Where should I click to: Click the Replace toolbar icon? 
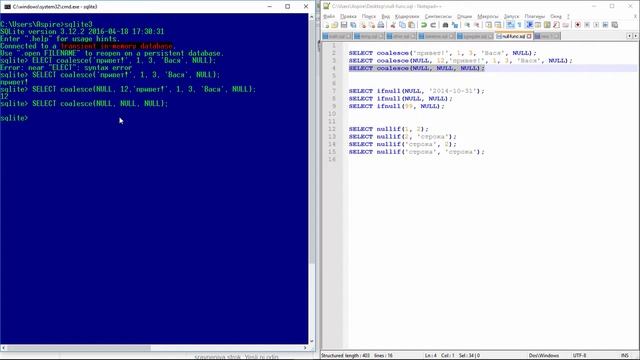[x=455, y=25]
